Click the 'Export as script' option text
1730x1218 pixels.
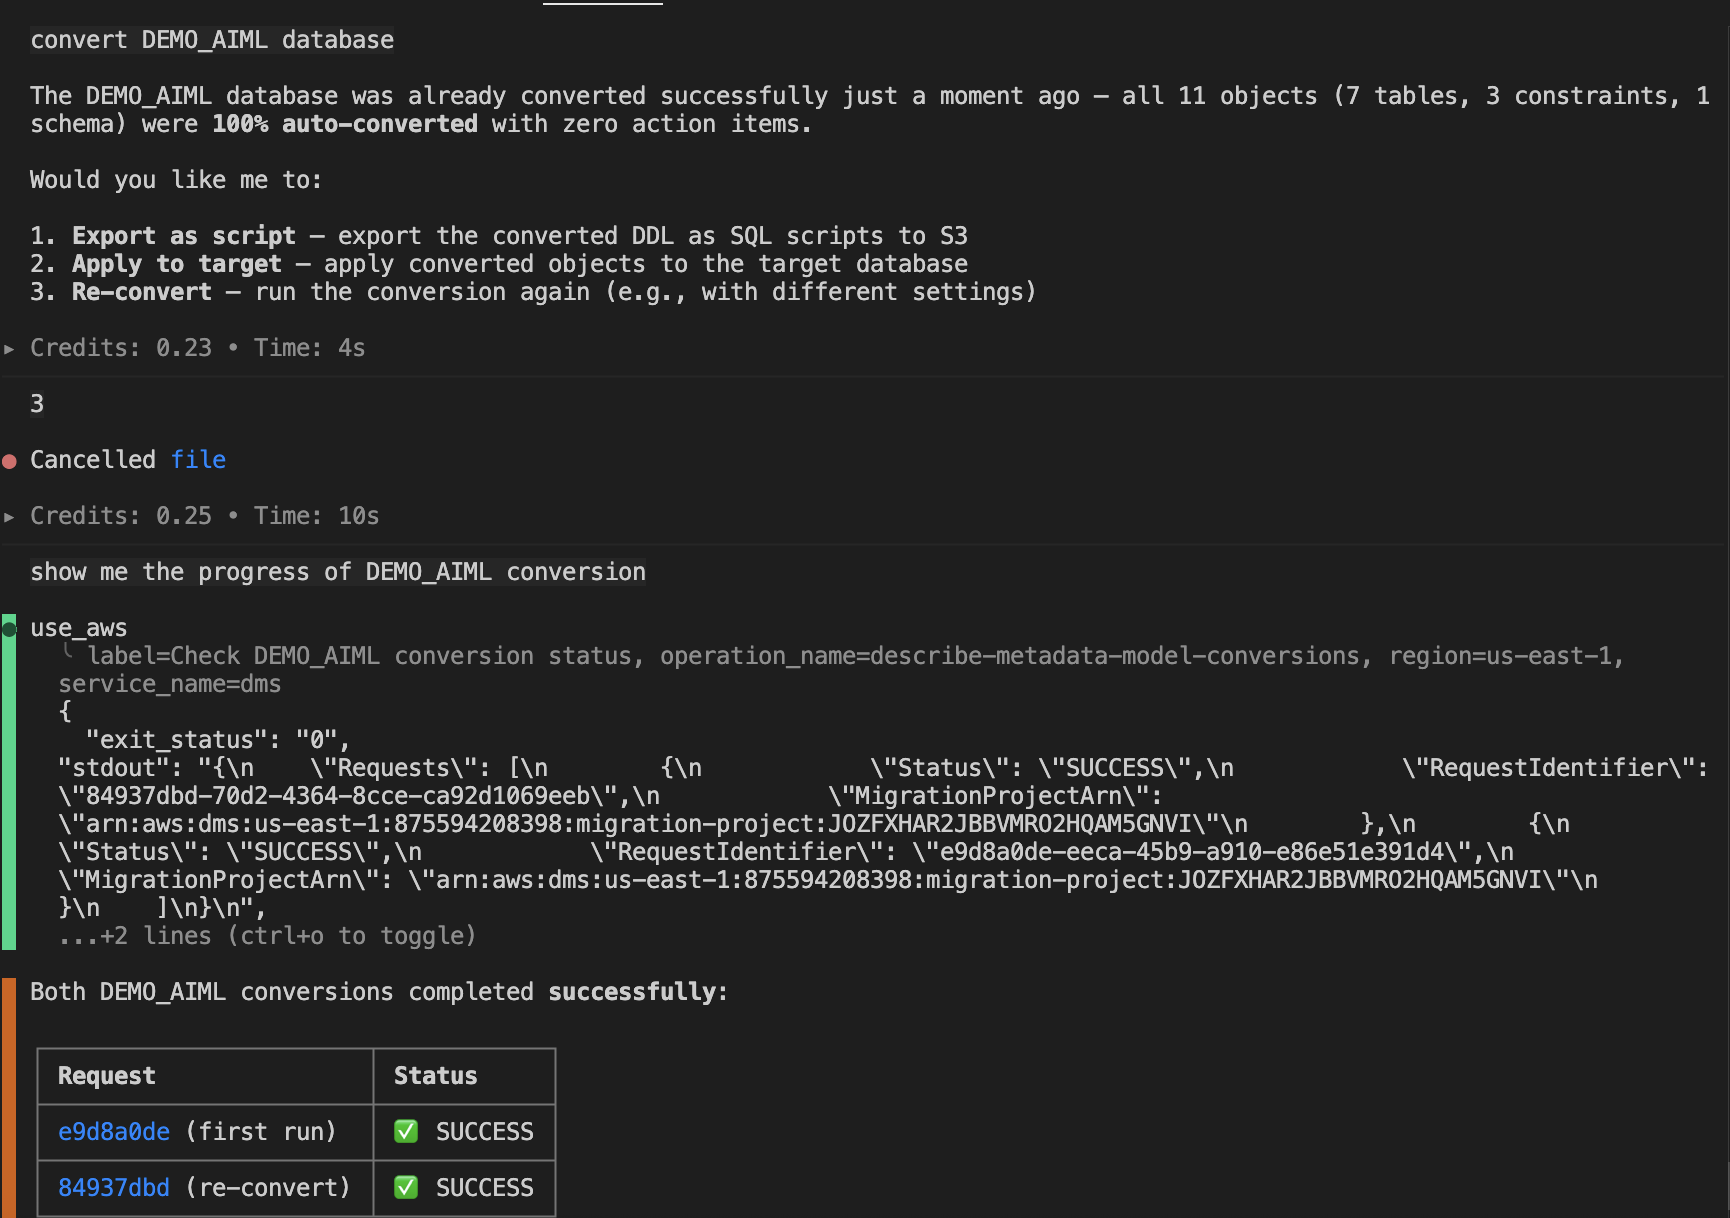coord(184,236)
